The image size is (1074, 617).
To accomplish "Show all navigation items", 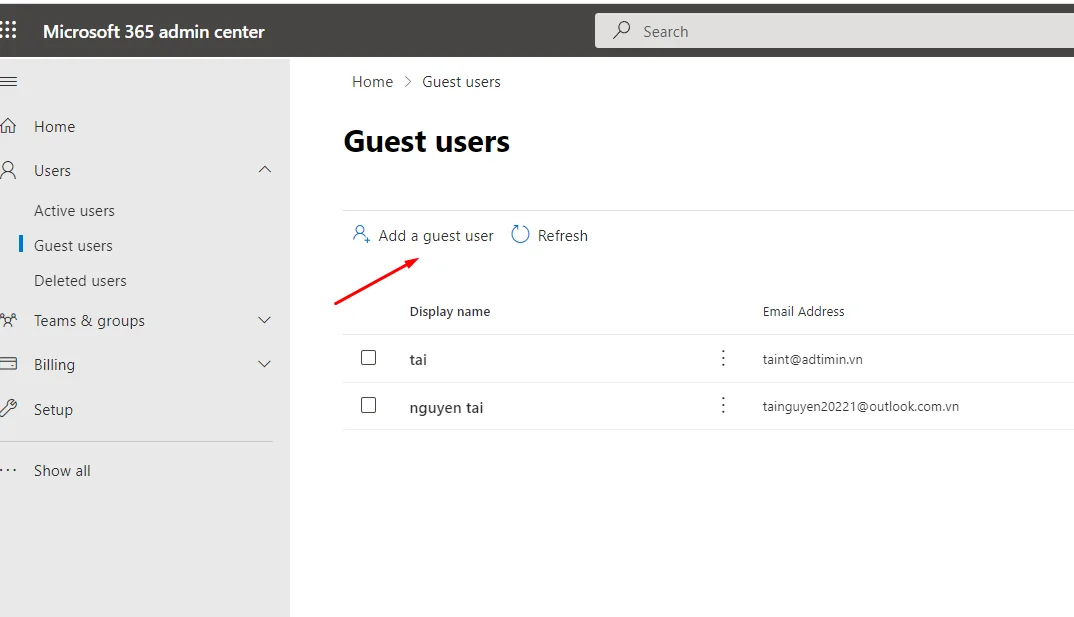I will point(62,471).
